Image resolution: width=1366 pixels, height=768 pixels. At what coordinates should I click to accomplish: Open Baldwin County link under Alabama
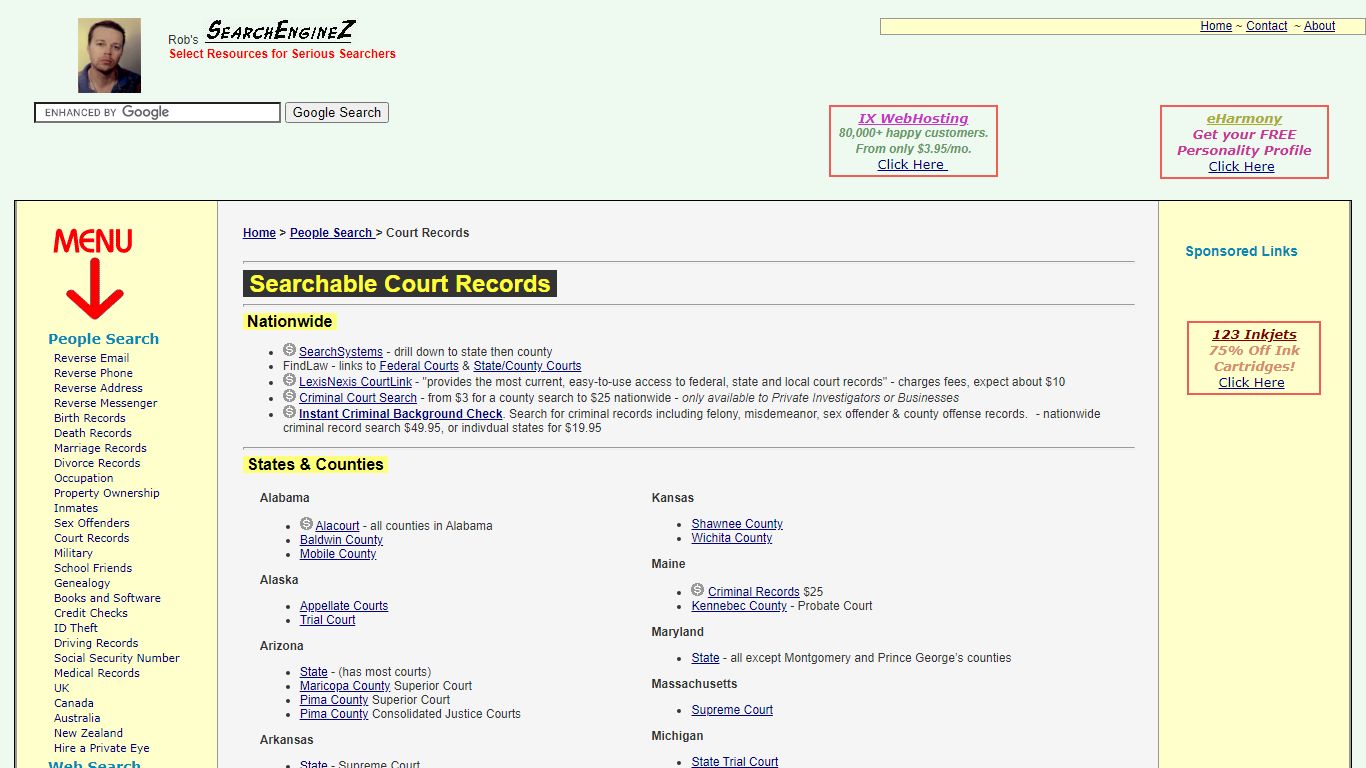pos(341,540)
